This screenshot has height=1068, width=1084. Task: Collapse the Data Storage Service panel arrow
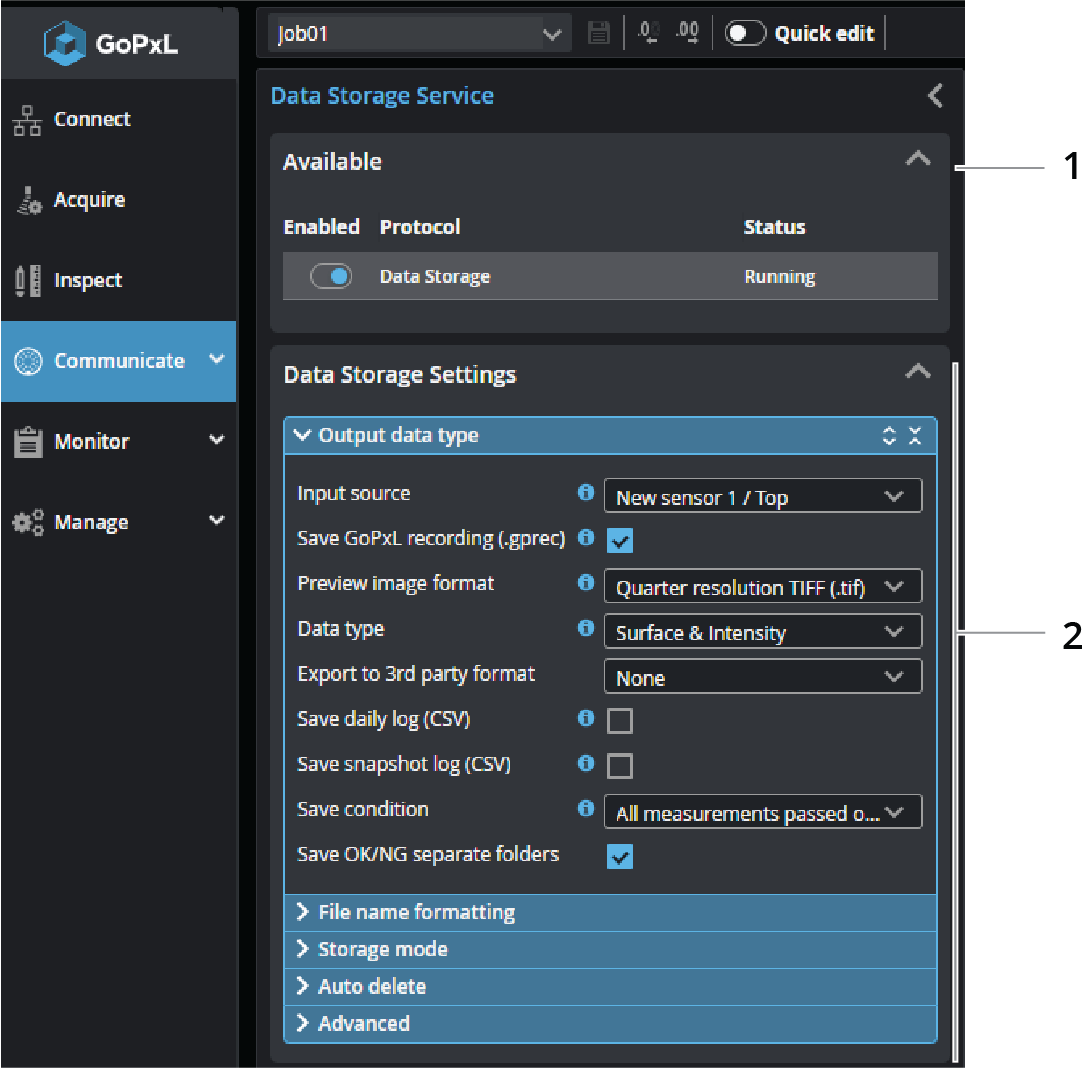[x=935, y=96]
